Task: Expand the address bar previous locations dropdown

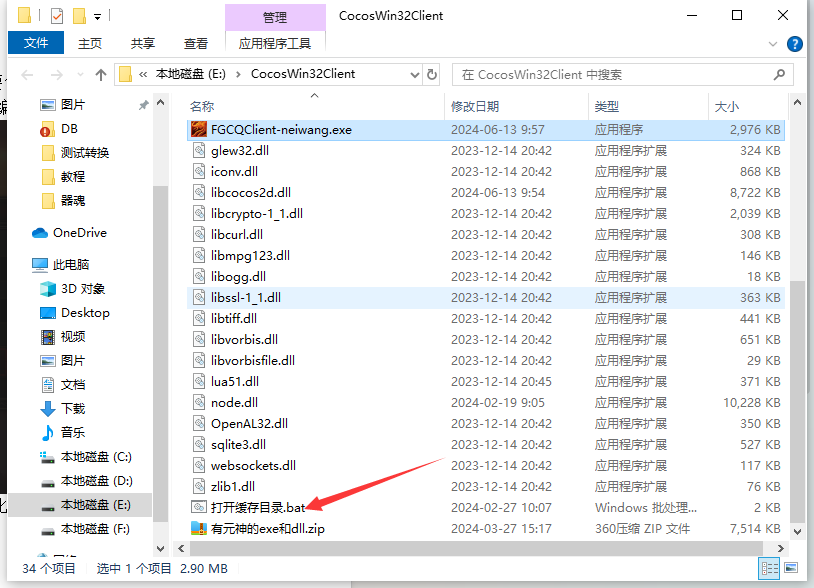Action: point(413,74)
